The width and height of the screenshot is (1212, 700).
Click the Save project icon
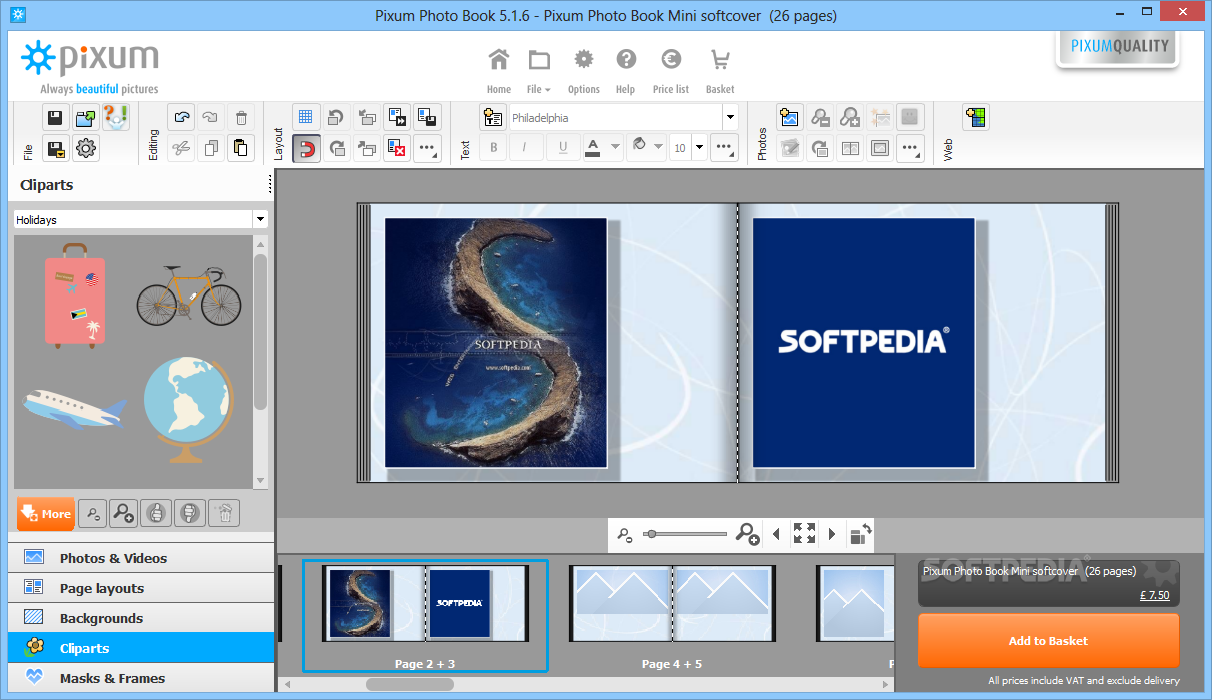pos(56,118)
